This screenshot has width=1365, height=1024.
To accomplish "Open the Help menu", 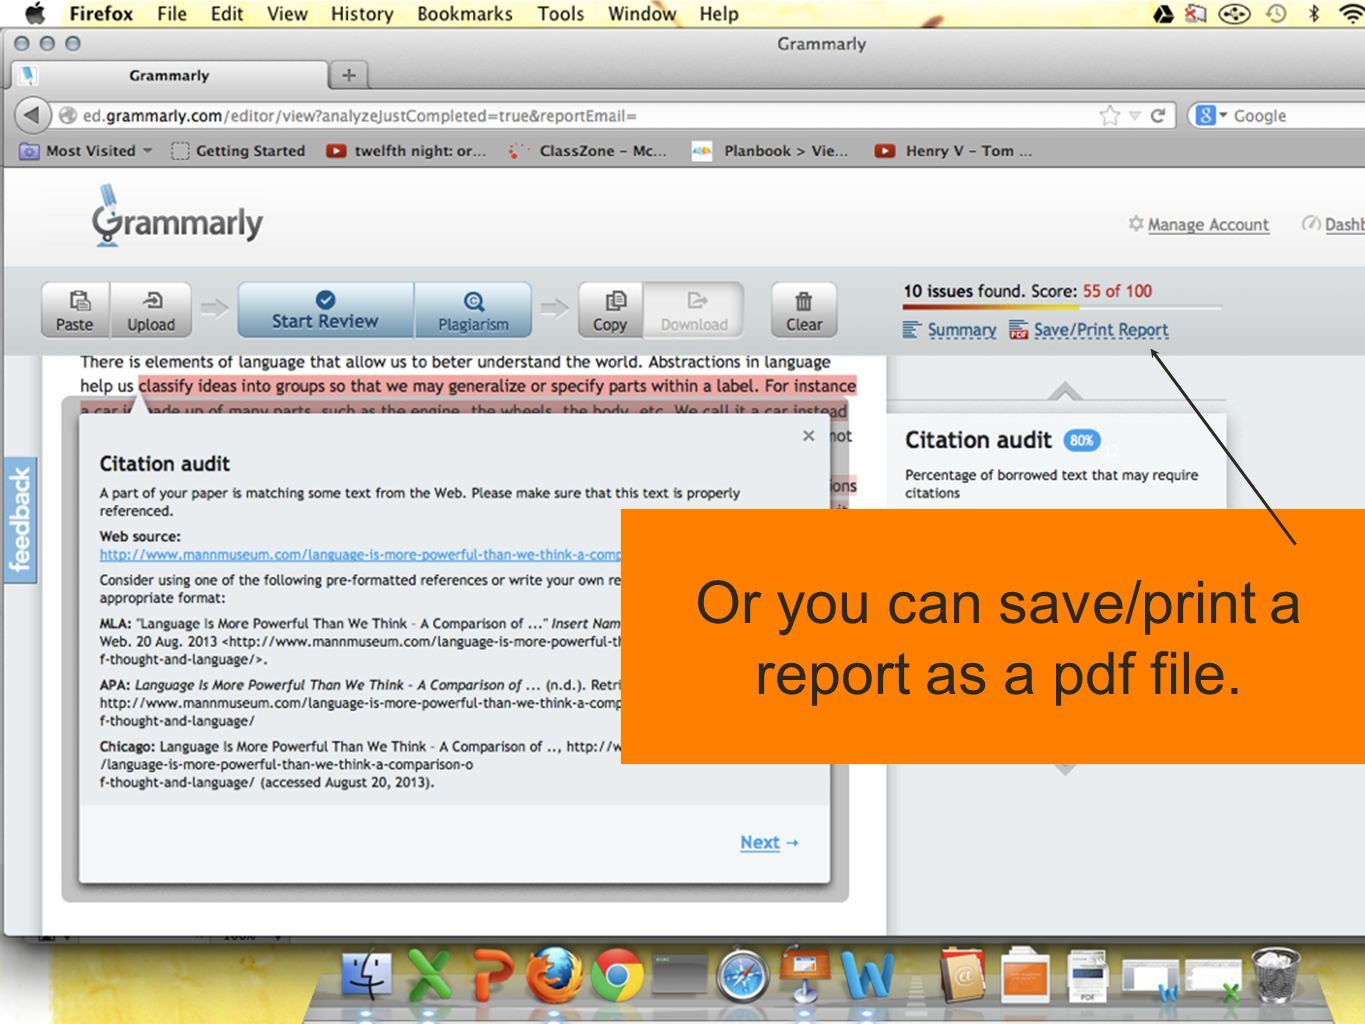I will coord(719,14).
